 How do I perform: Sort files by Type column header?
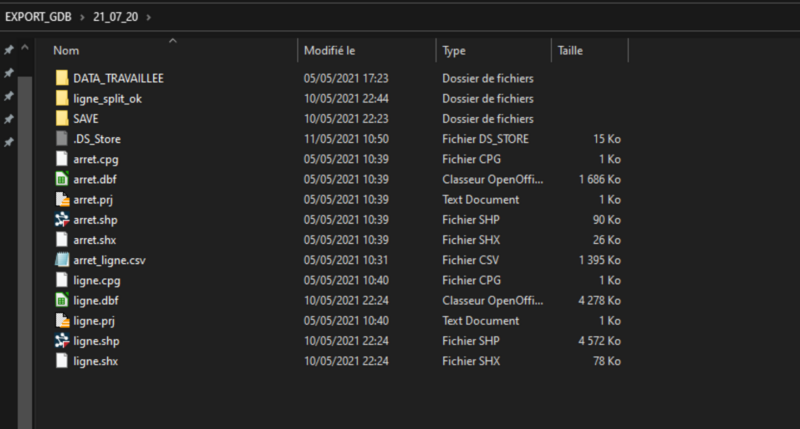click(x=454, y=50)
